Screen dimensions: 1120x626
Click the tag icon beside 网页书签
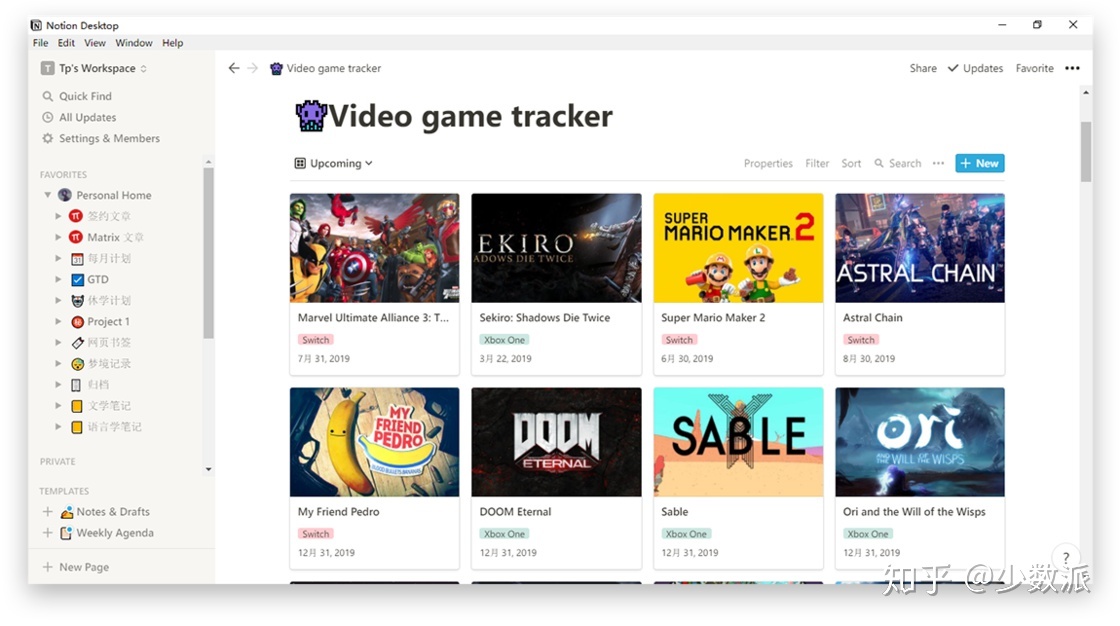[77, 342]
